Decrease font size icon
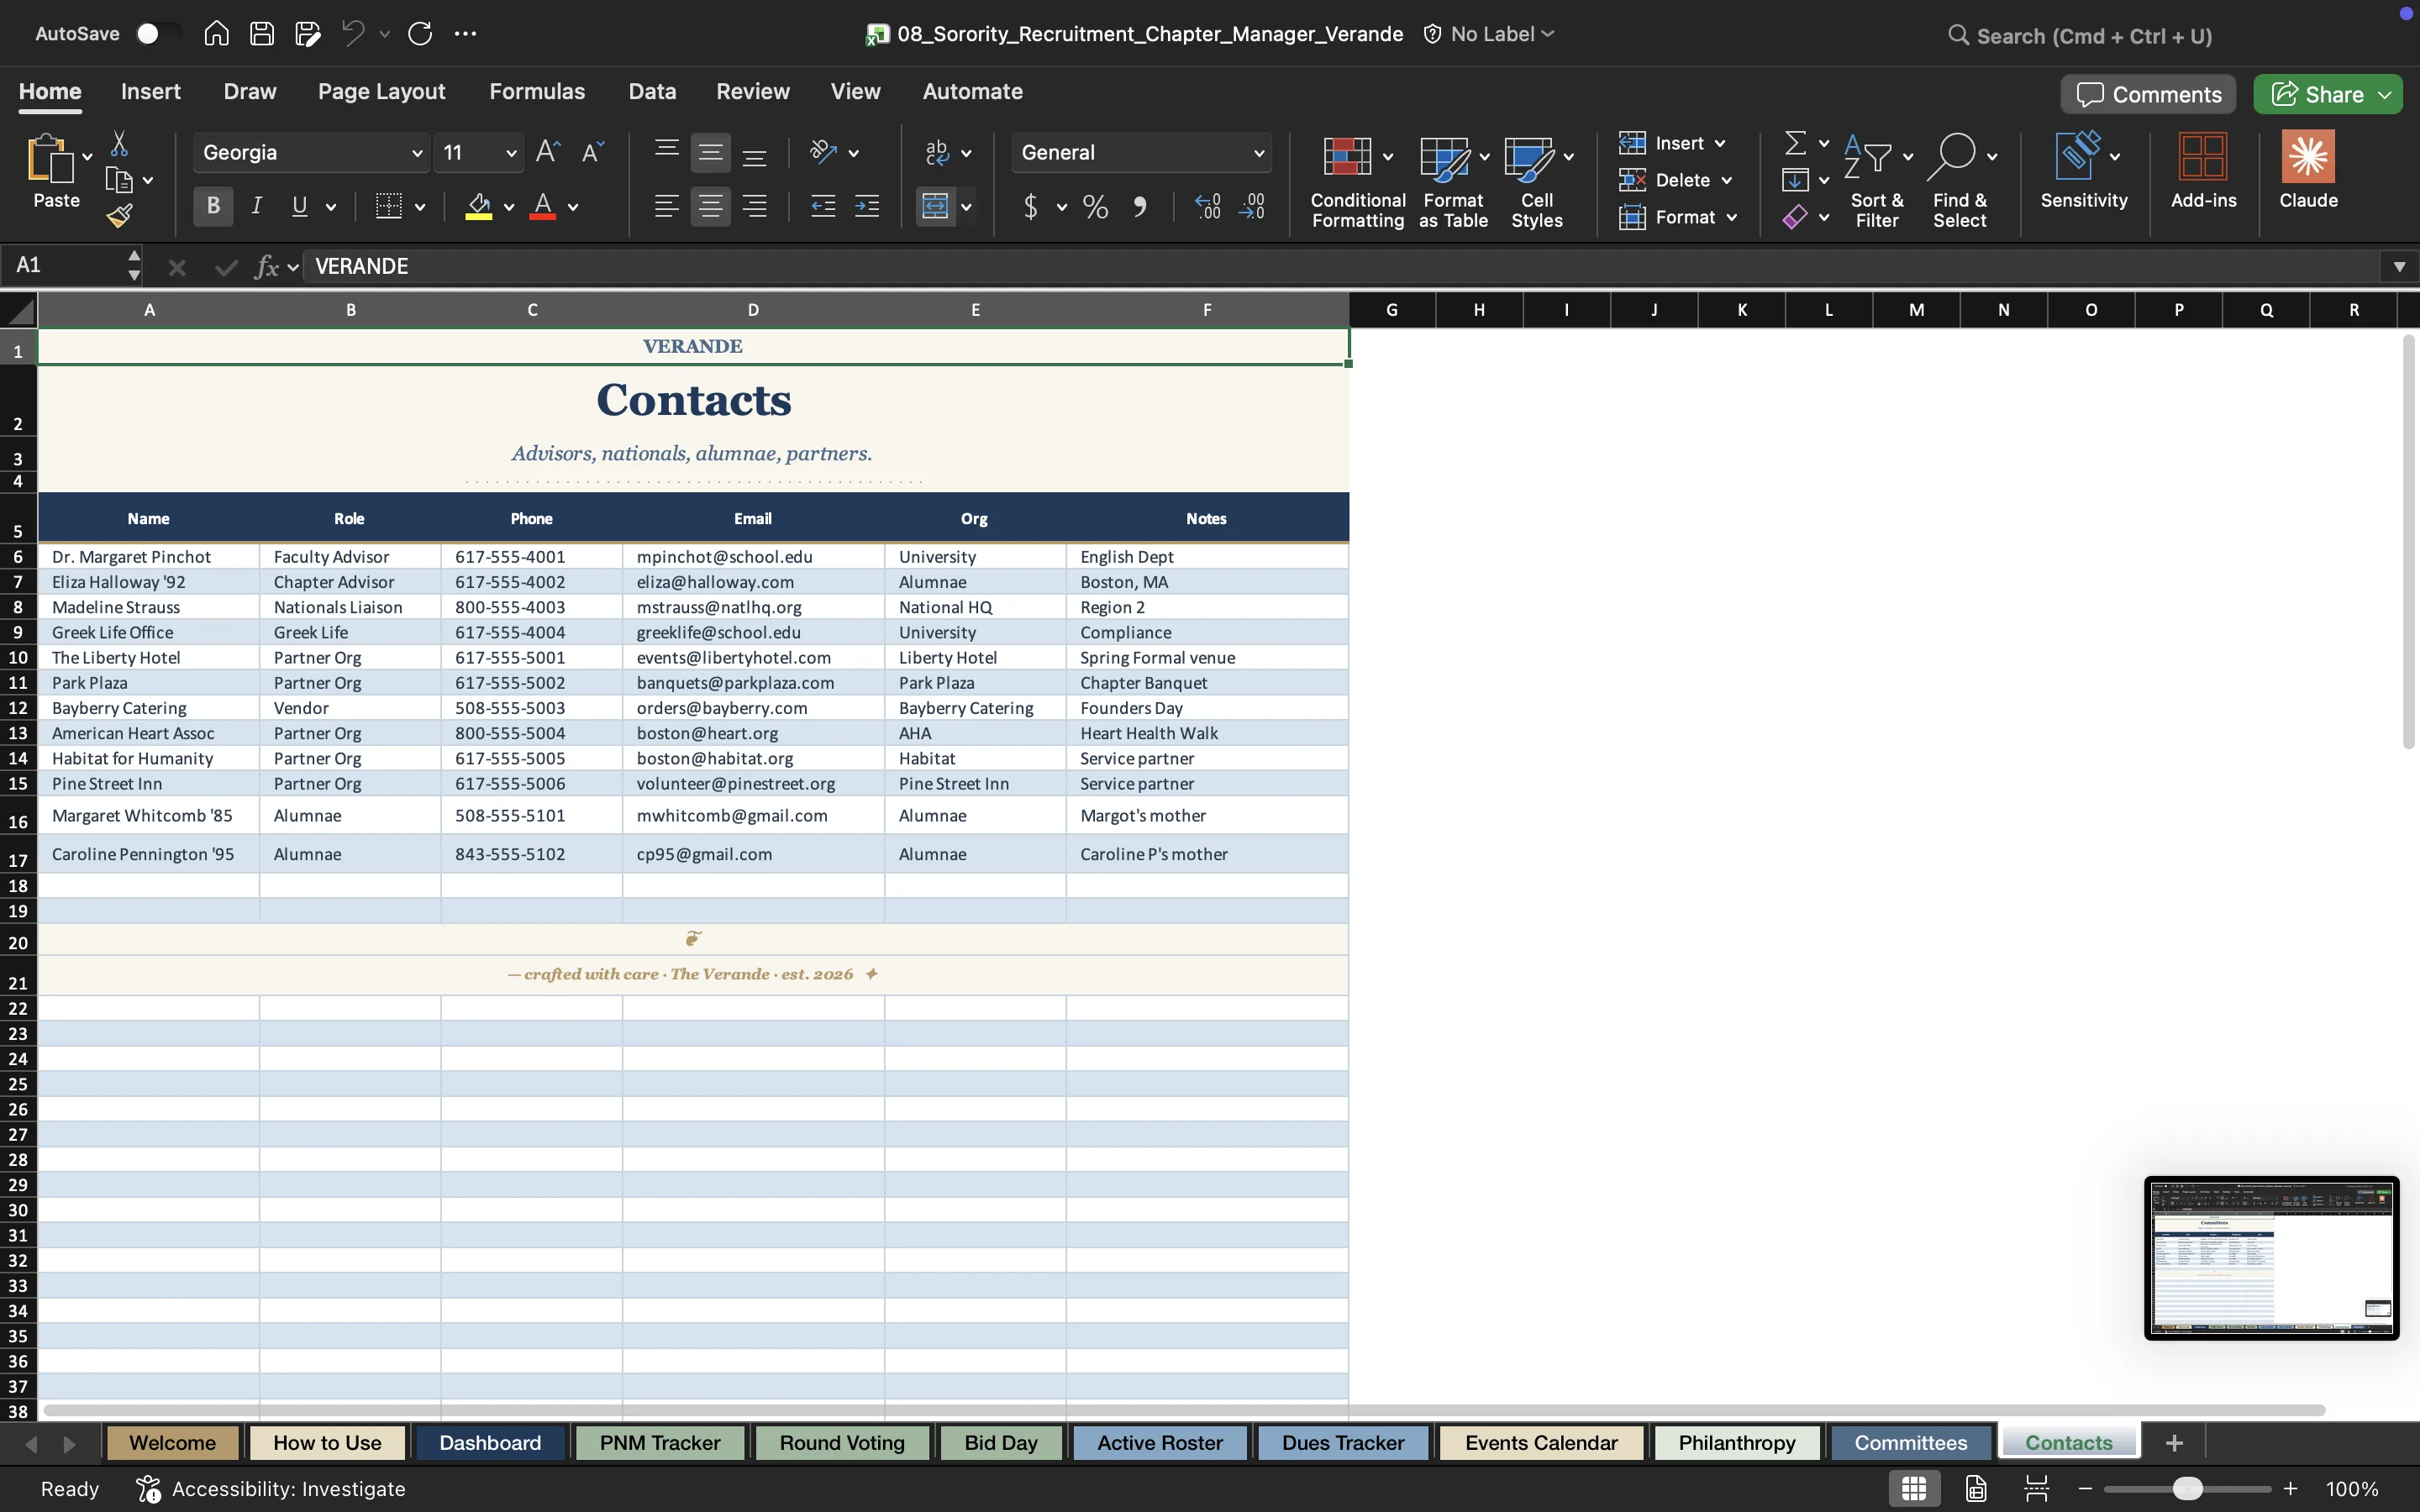Image resolution: width=2420 pixels, height=1512 pixels. (593, 152)
